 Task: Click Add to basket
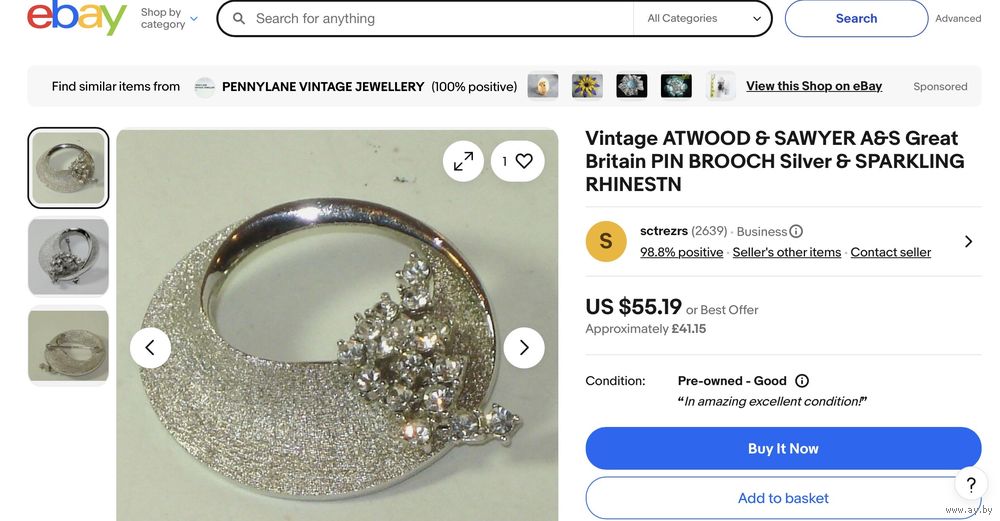tap(783, 498)
